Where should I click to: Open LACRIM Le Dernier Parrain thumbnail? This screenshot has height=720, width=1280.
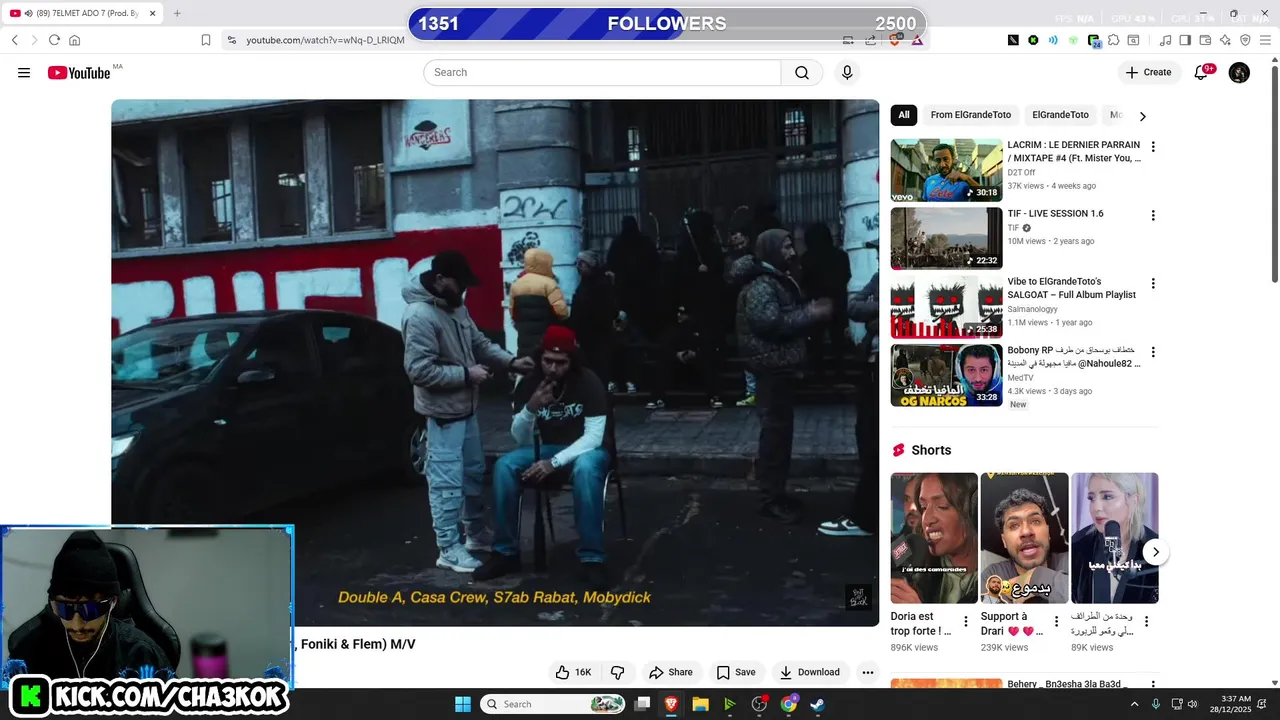(946, 170)
